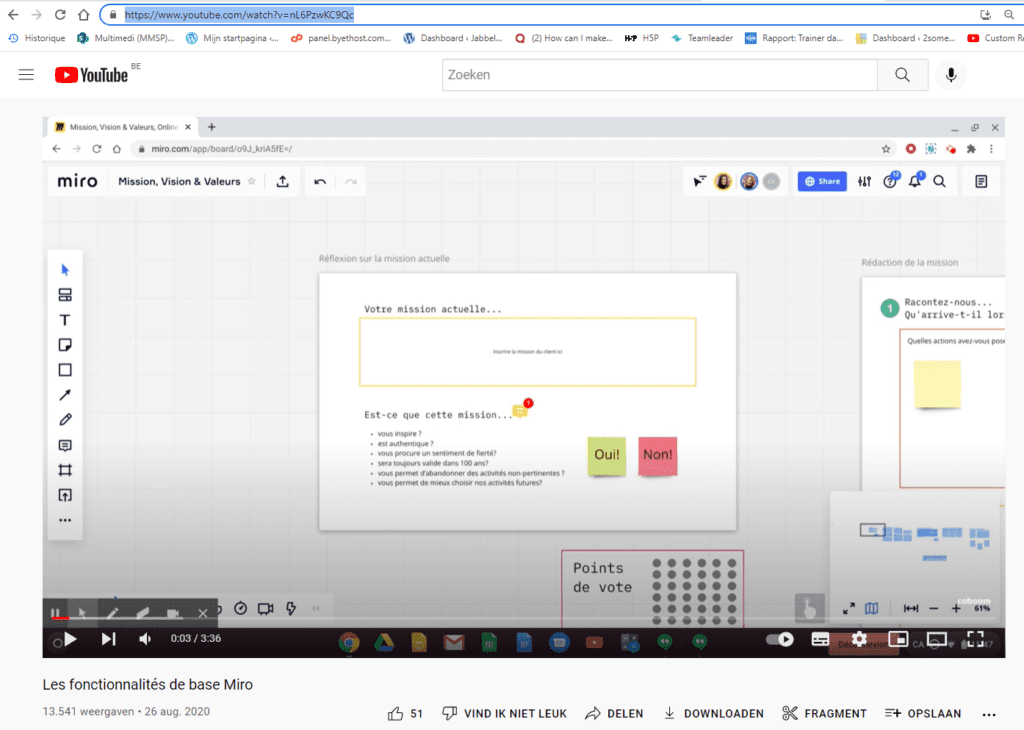Collapse the Miro bottom toolbar chevrons

(316, 608)
